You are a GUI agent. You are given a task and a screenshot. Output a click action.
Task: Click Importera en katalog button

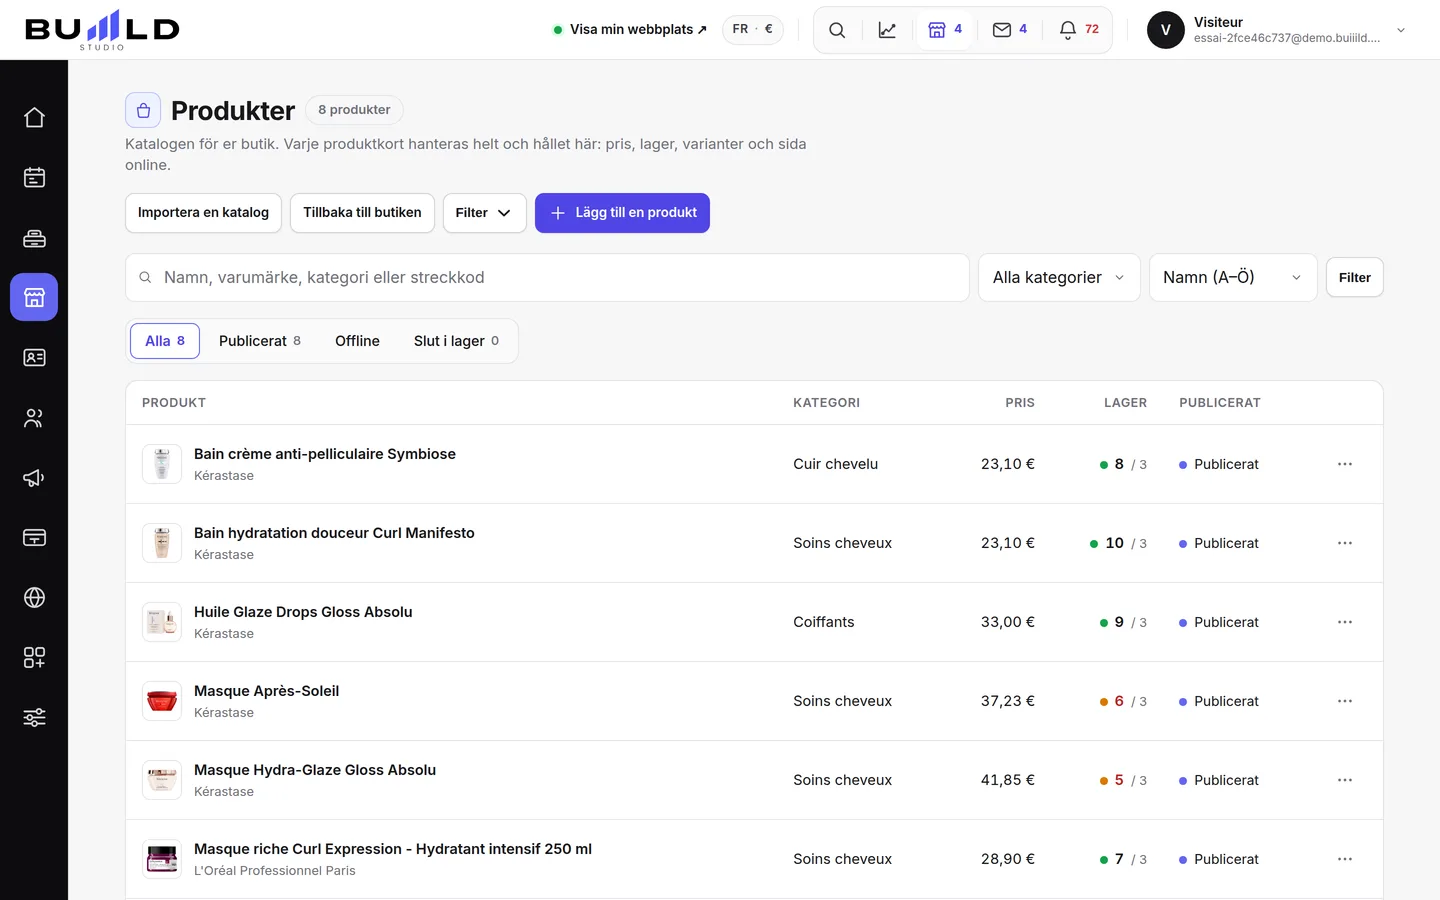203,213
